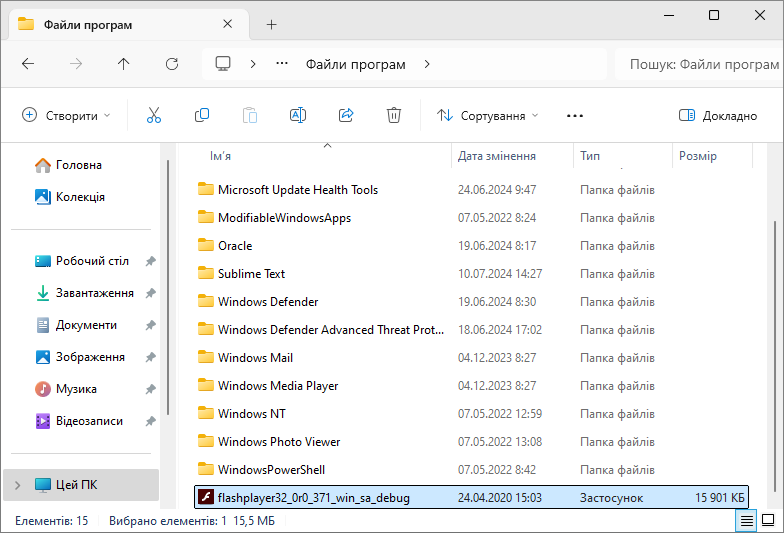Open Колекція in navigation pane
The image size is (784, 533).
pos(80,197)
